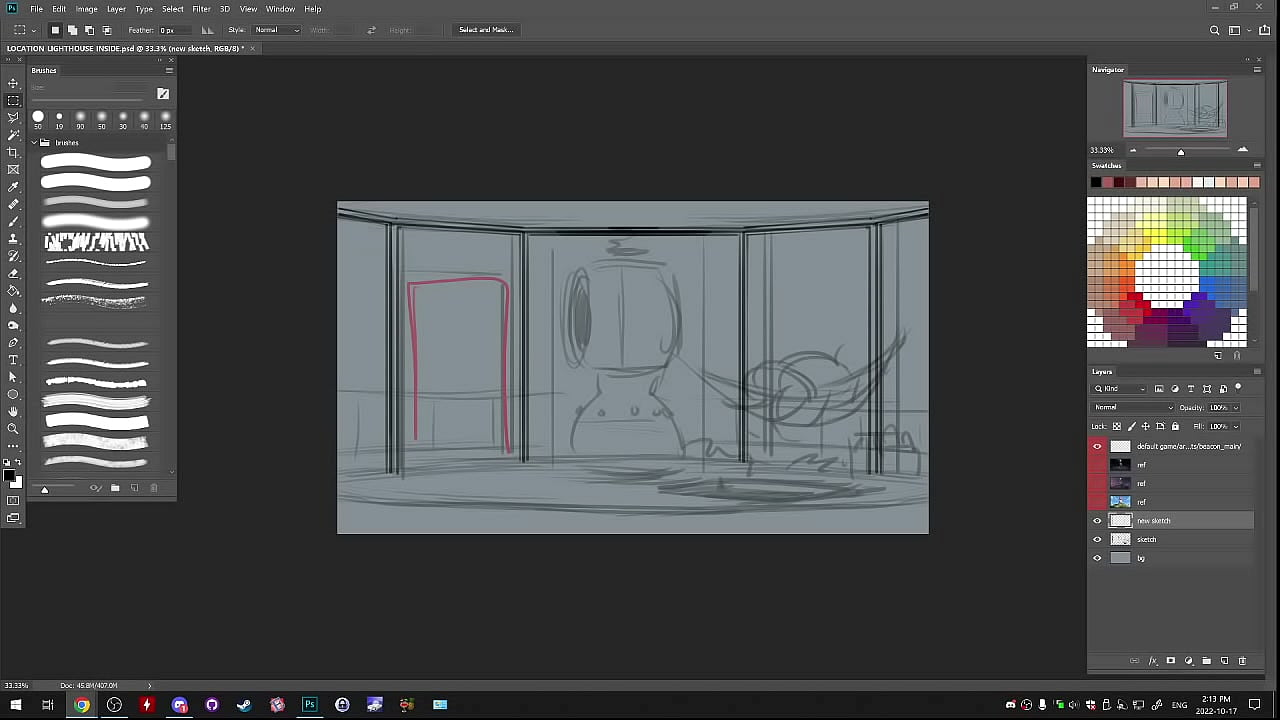Open the Layer menu
Image resolution: width=1280 pixels, height=720 pixels.
(x=116, y=9)
